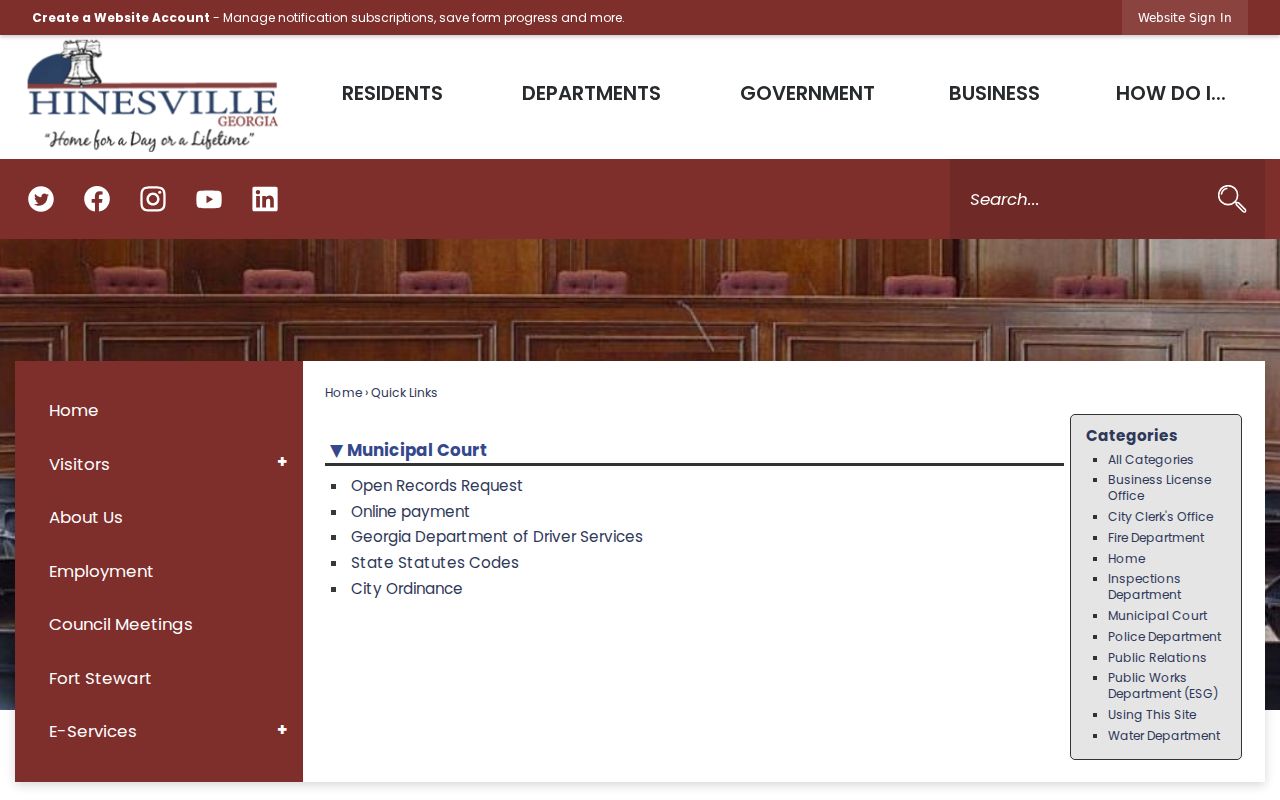Open the Business menu

coord(994,93)
